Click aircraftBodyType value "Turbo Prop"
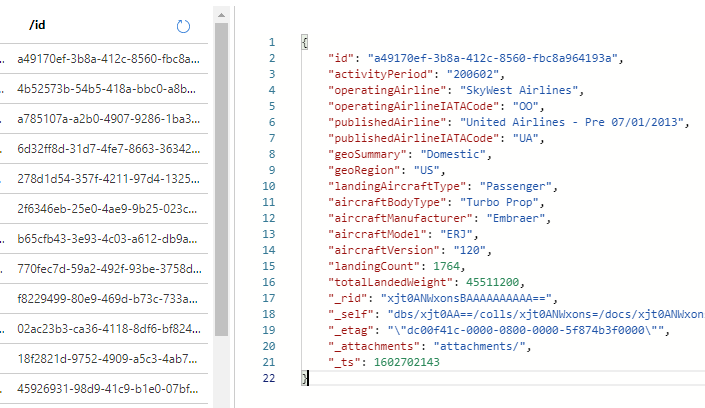Viewport: 705px width, 408px height. [499, 202]
